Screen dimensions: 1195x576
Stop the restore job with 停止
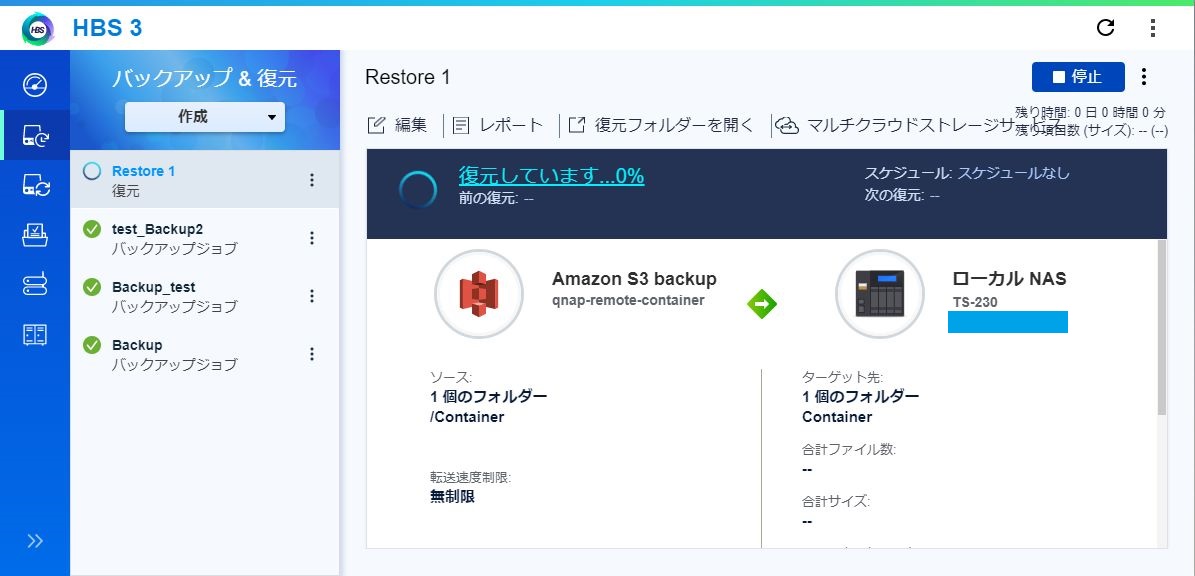(x=1078, y=76)
